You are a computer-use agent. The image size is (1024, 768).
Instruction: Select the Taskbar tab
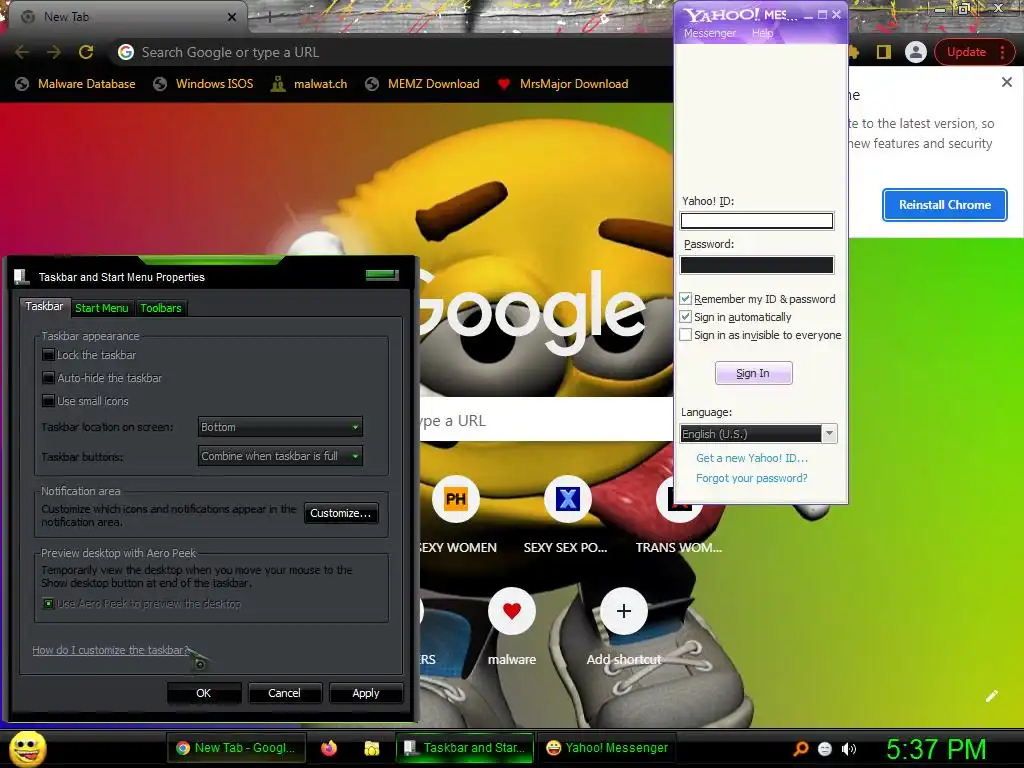coord(44,306)
